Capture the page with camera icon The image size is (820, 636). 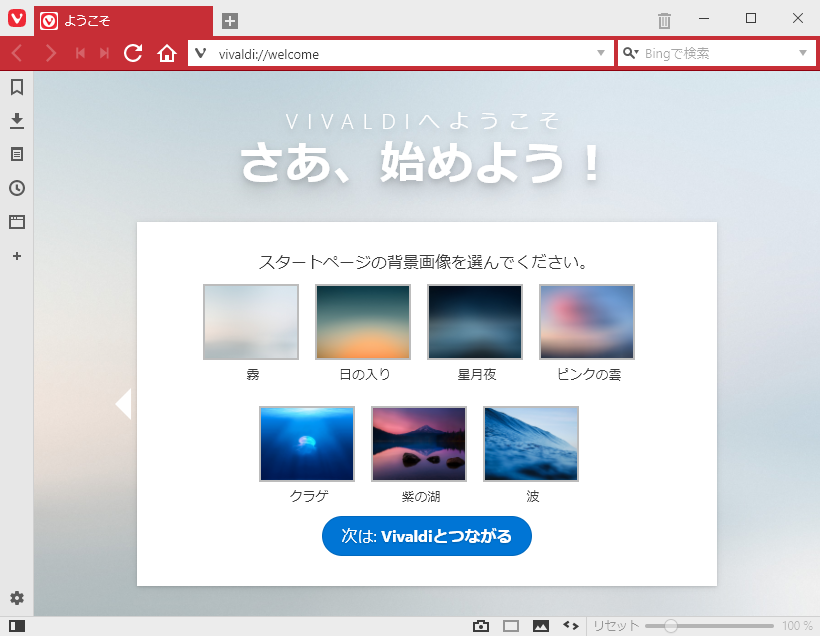pos(481,626)
